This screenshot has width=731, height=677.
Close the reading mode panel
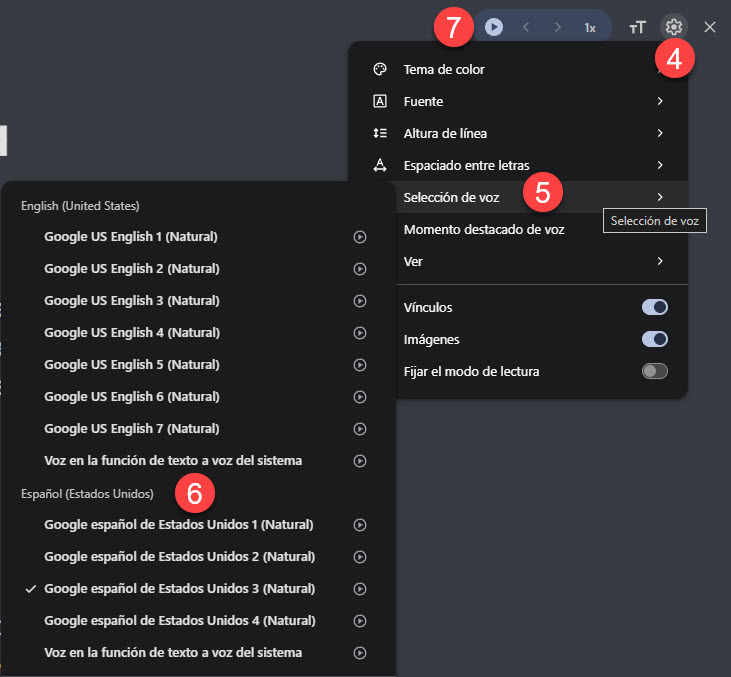pos(710,27)
